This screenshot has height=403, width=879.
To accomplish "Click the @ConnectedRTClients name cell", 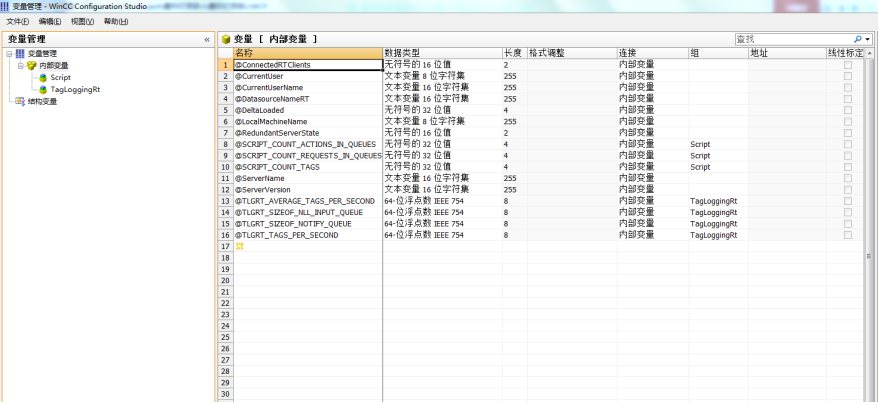I will pos(308,65).
